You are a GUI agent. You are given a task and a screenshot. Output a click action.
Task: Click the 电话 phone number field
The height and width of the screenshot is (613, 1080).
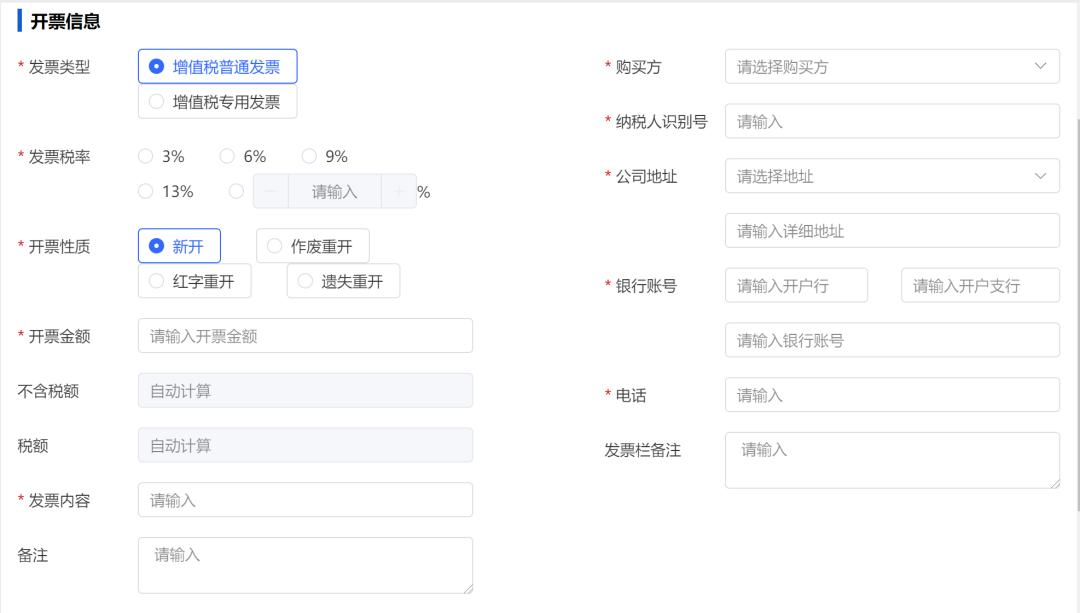891,394
